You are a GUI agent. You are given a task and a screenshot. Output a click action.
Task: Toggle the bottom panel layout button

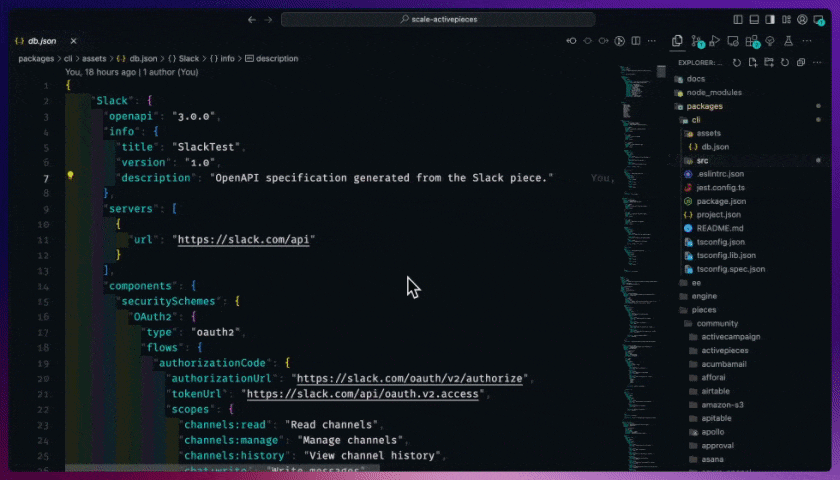click(x=755, y=19)
